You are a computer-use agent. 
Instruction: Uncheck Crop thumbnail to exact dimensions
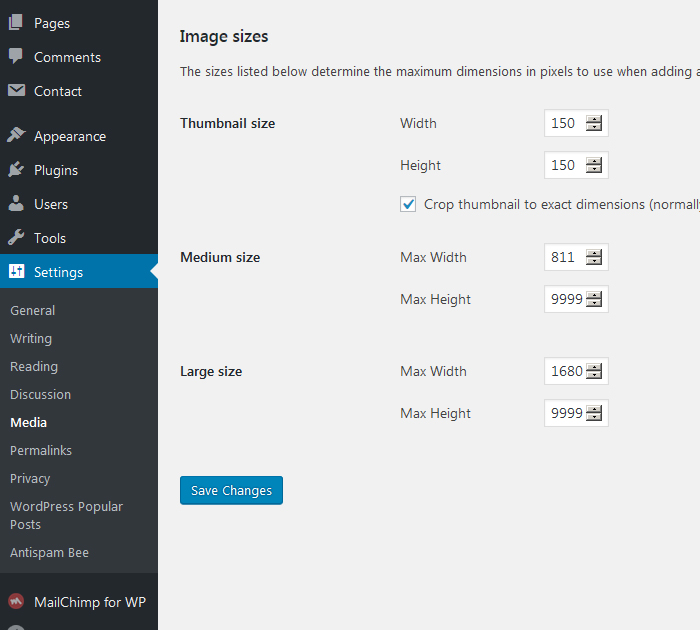tap(408, 204)
